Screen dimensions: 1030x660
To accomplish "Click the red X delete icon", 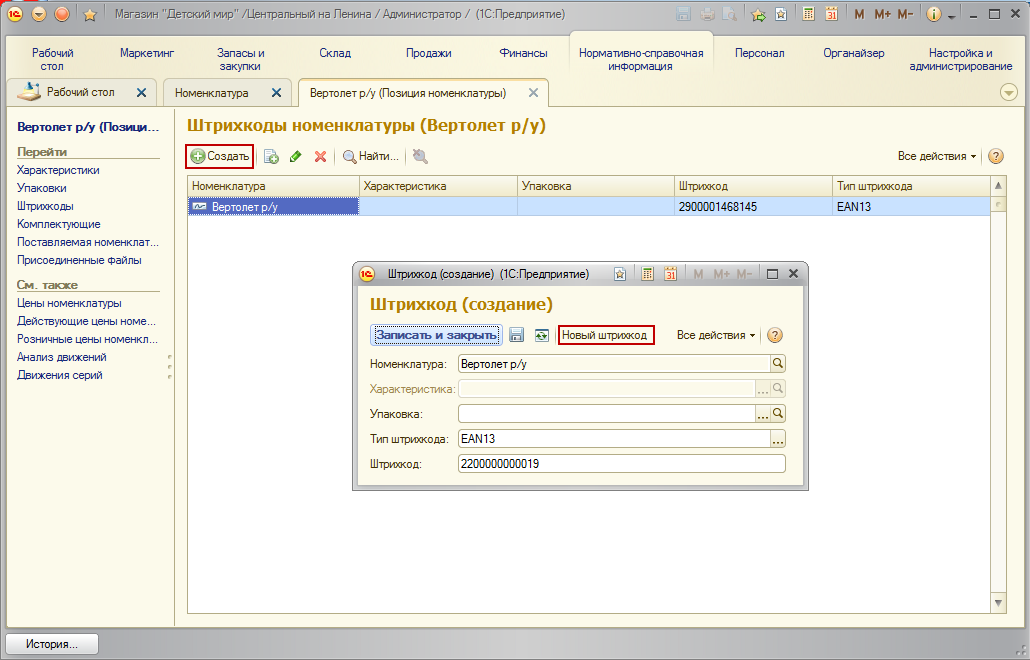I will pyautogui.click(x=321, y=156).
